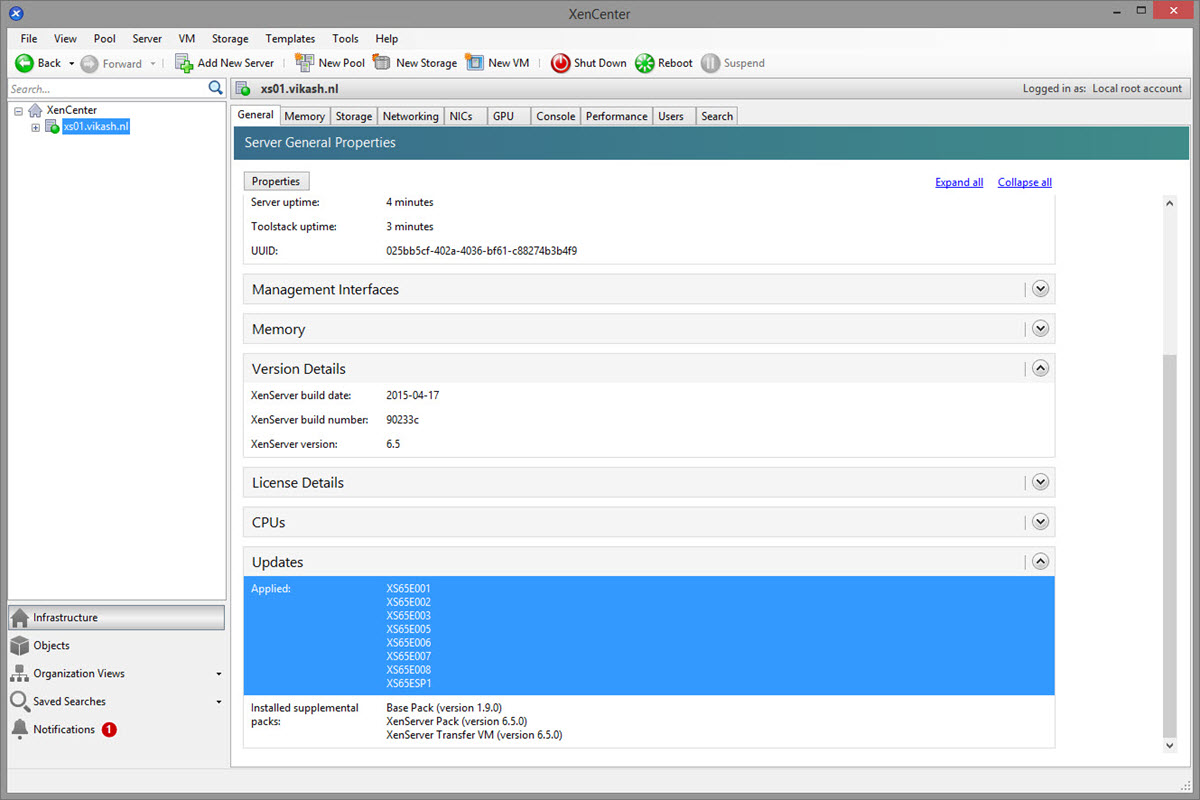
Task: Click the green Reboot icon
Action: [645, 63]
